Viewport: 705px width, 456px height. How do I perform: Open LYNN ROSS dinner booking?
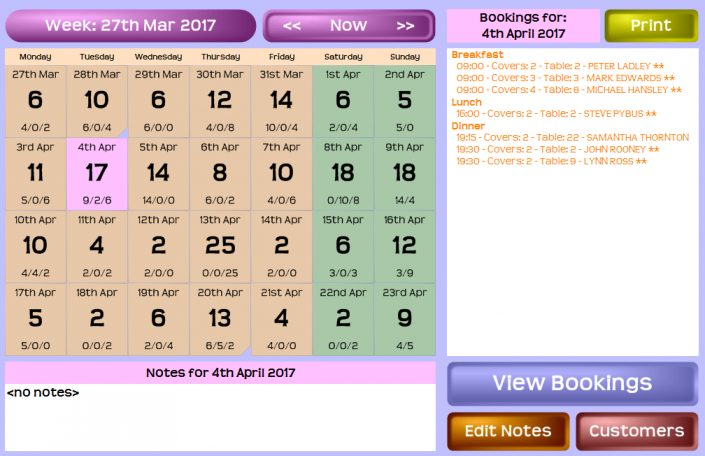tap(552, 161)
